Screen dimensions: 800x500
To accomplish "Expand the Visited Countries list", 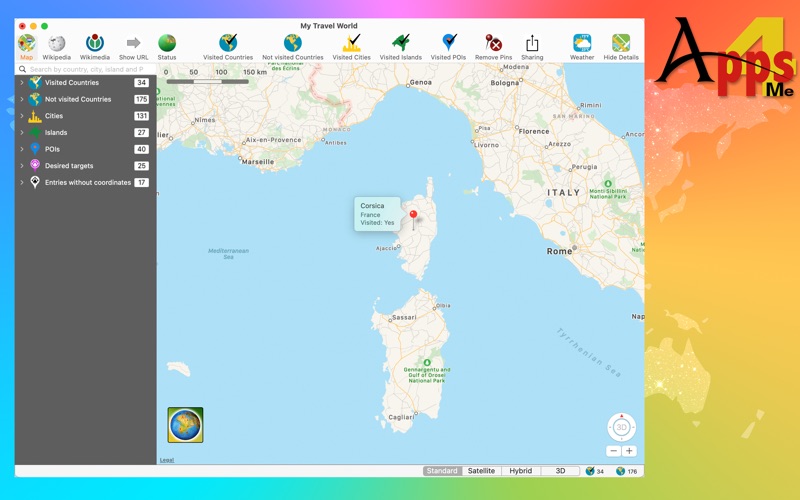I will pos(22,83).
